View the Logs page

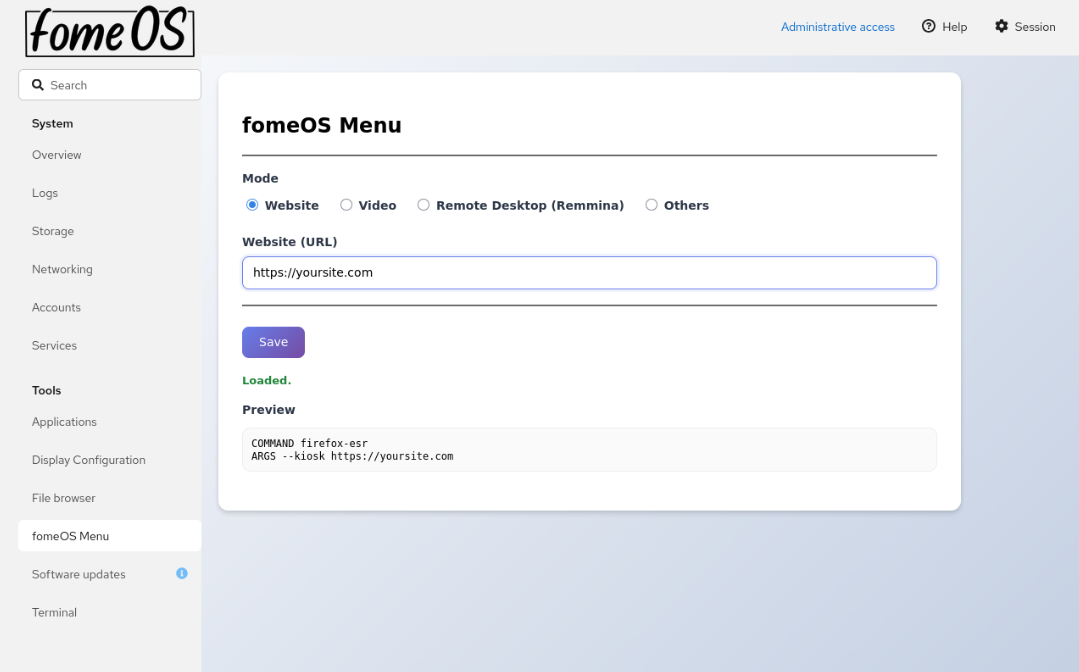(44, 193)
